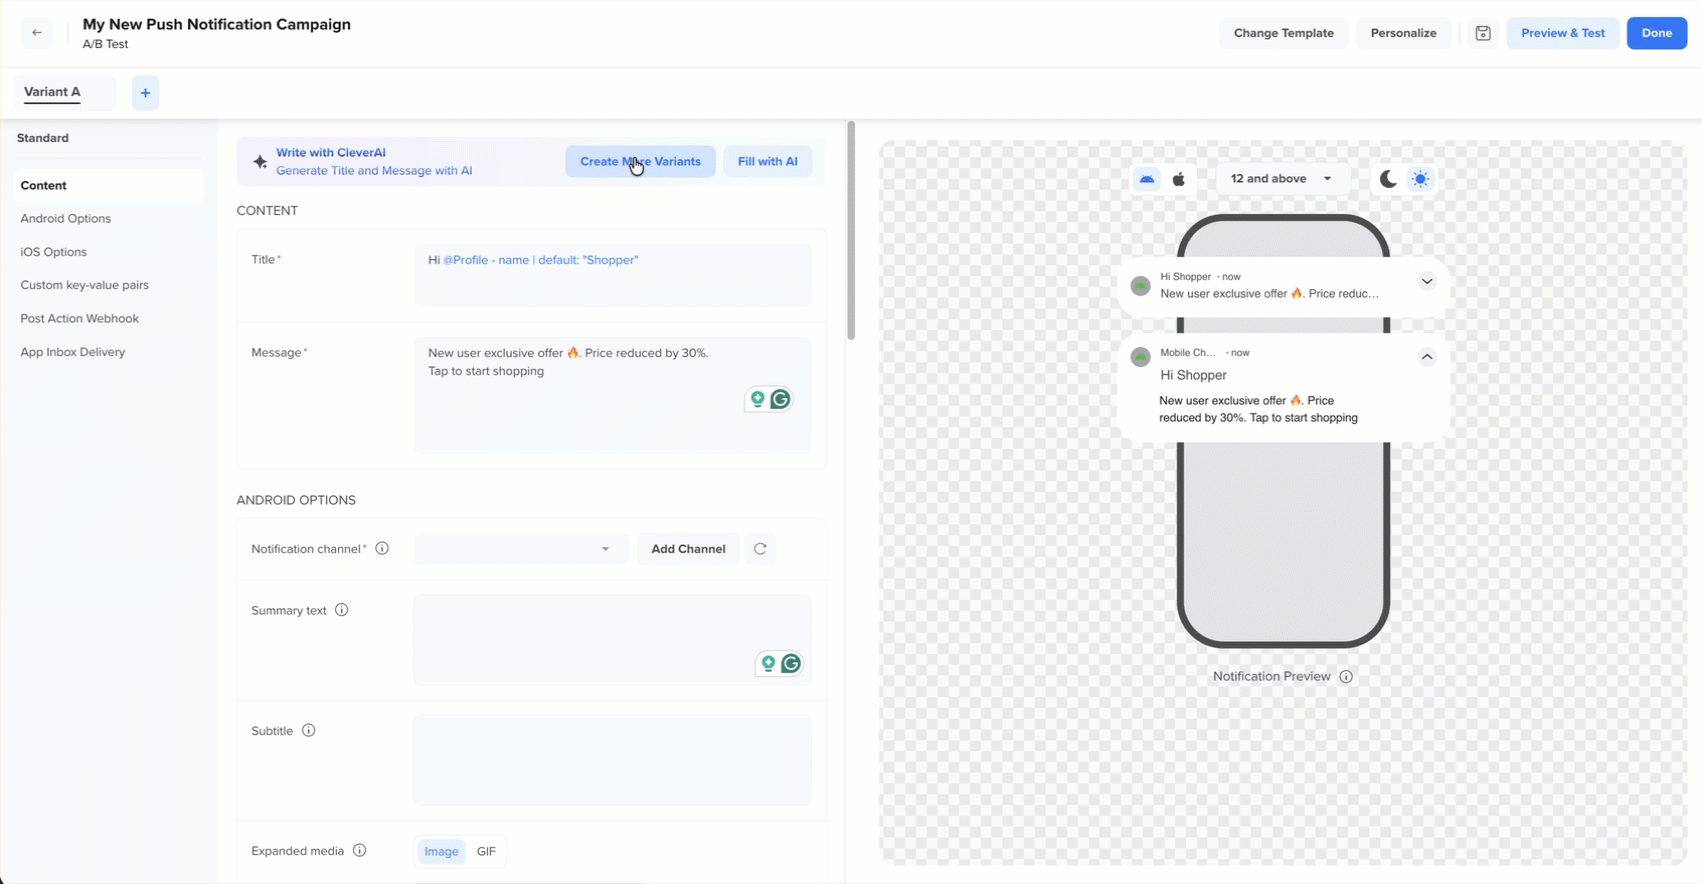This screenshot has height=884, width=1702.
Task: Click campaign title My New Push Notification Campaign
Action: (x=217, y=24)
